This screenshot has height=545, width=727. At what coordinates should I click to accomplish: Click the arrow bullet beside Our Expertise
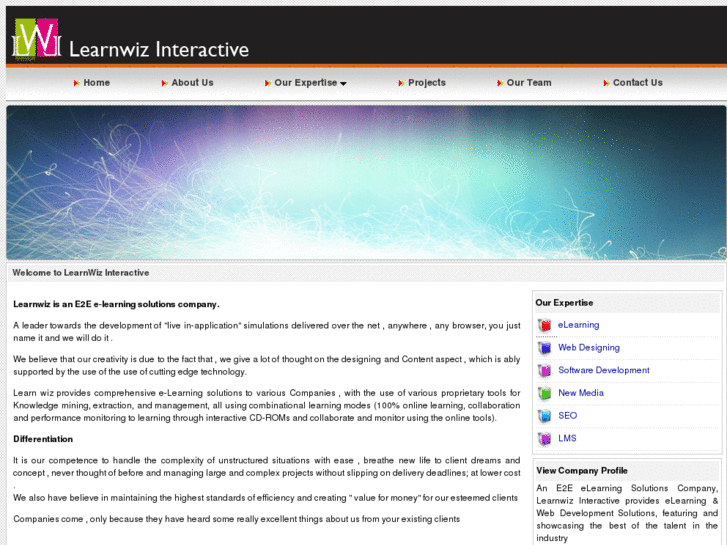tap(268, 83)
